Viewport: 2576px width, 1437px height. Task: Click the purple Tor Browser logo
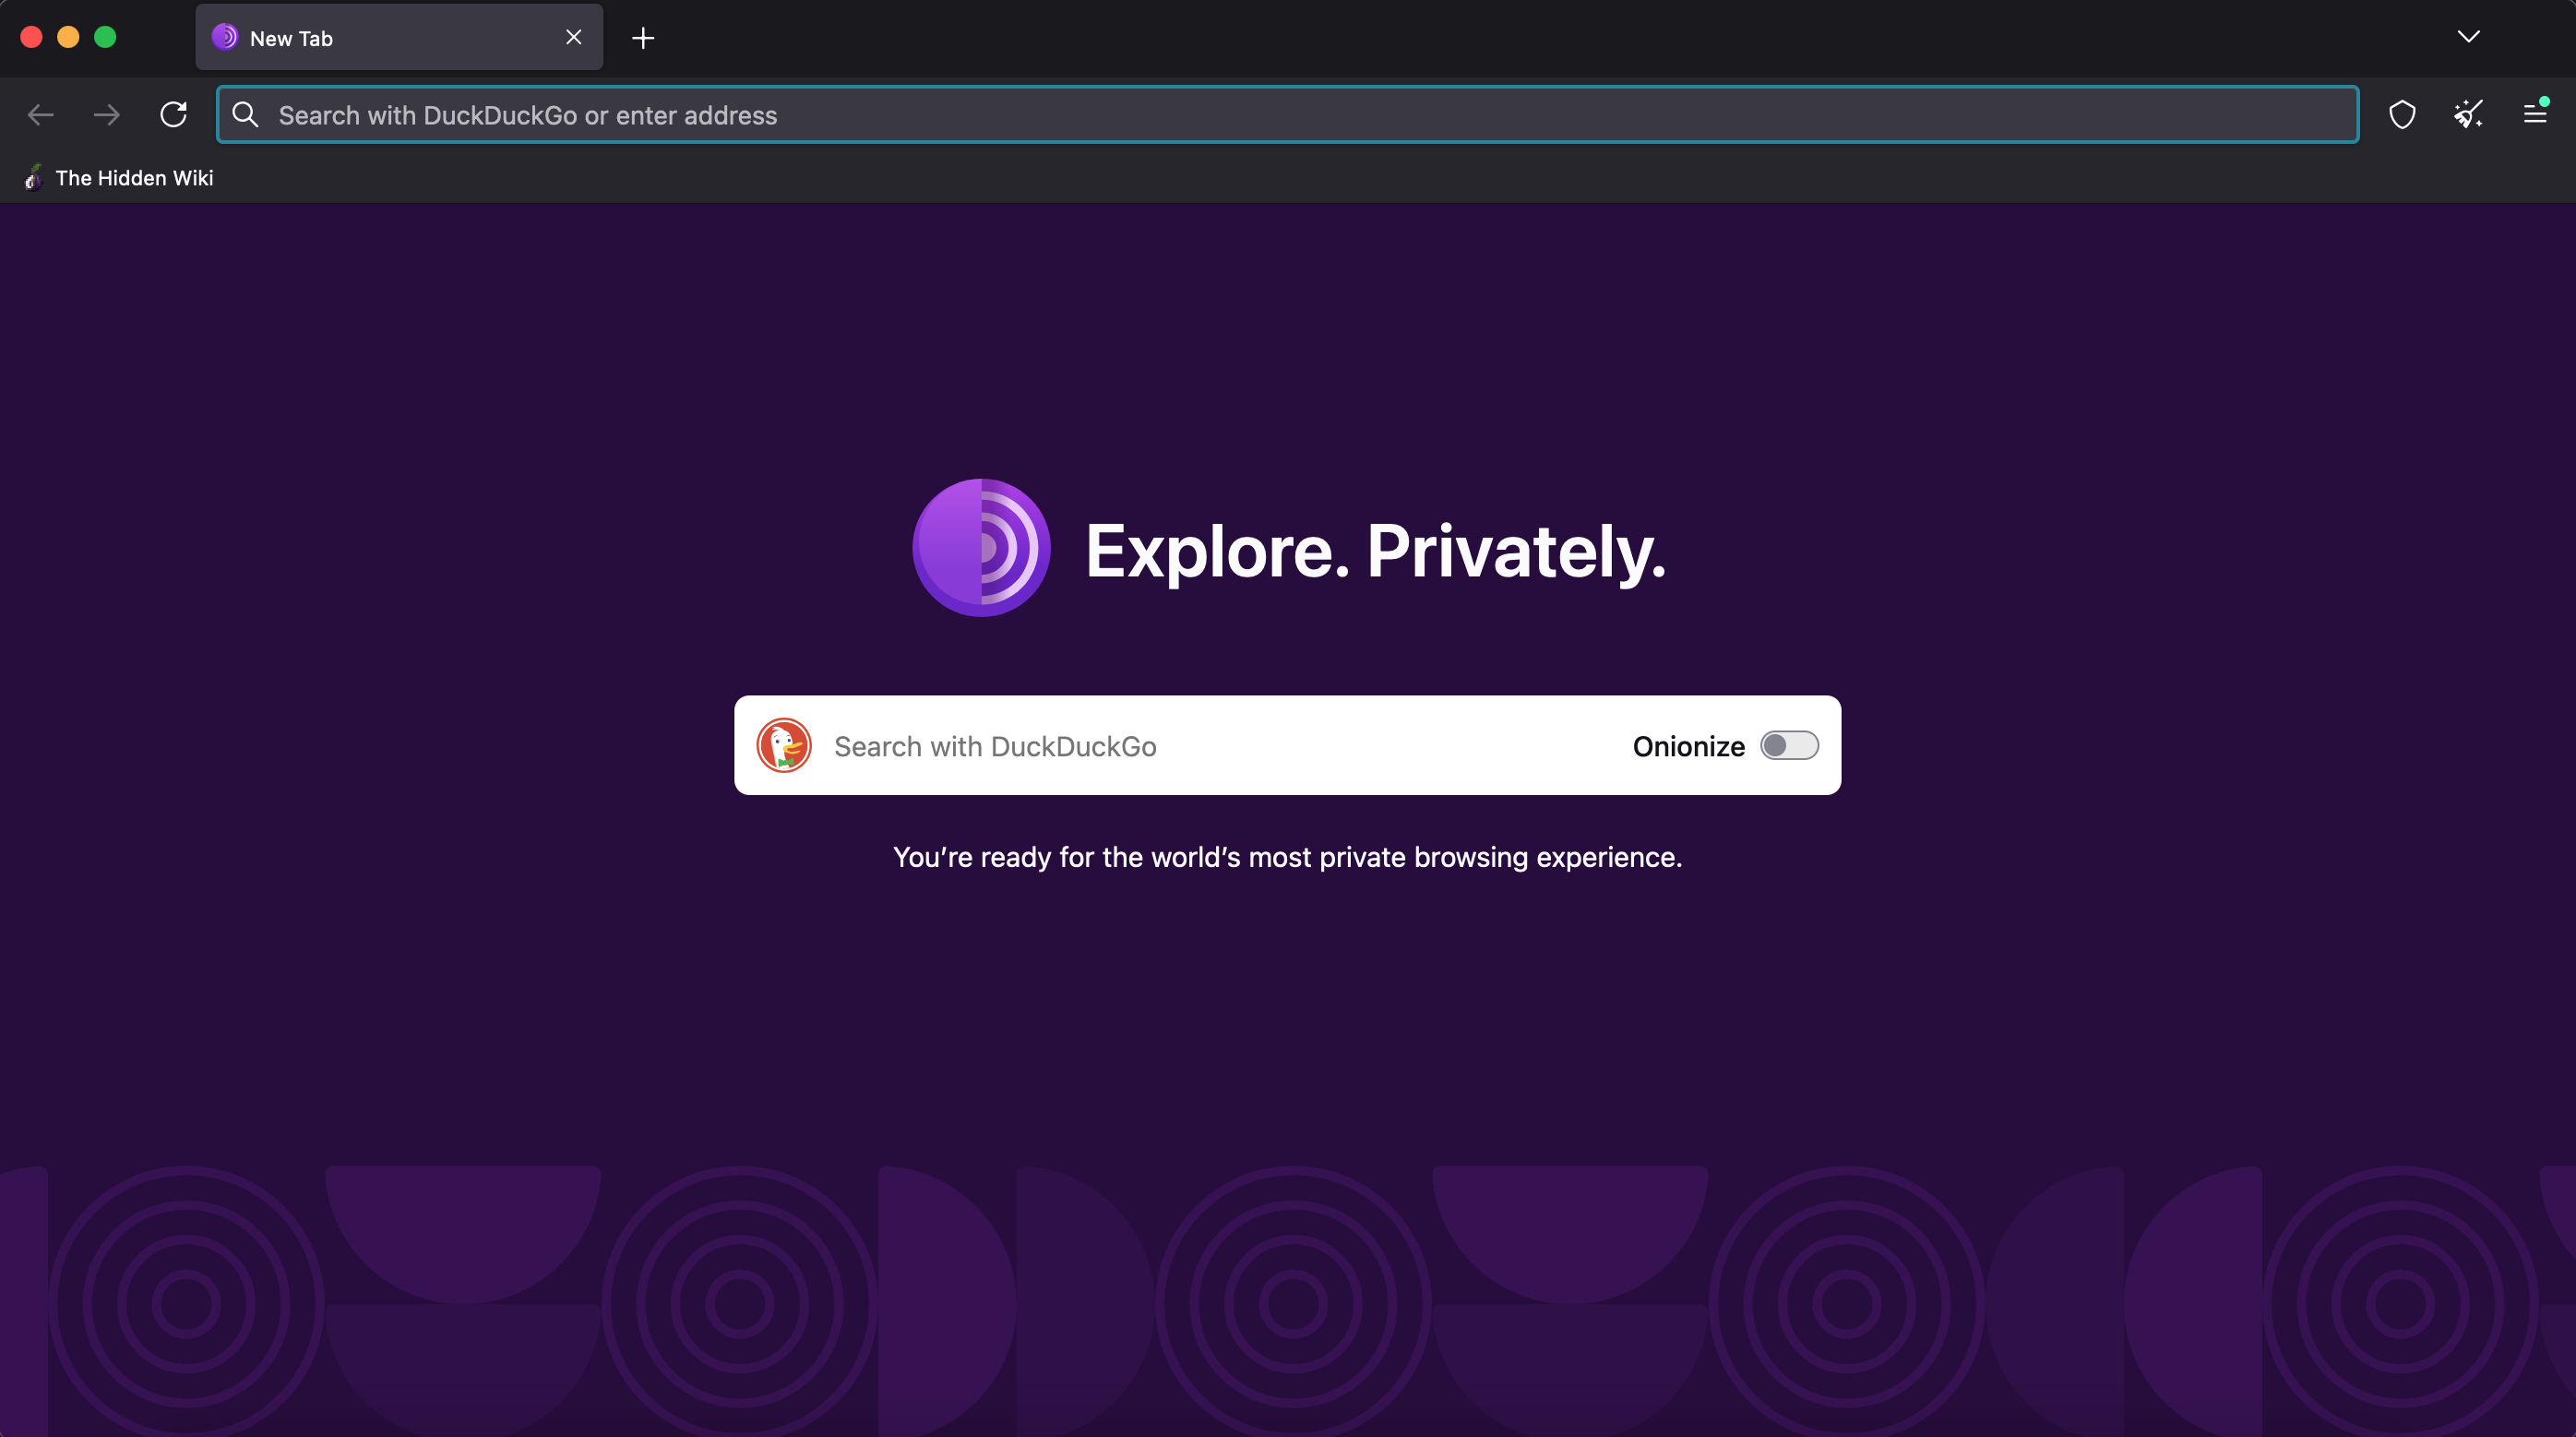click(981, 548)
